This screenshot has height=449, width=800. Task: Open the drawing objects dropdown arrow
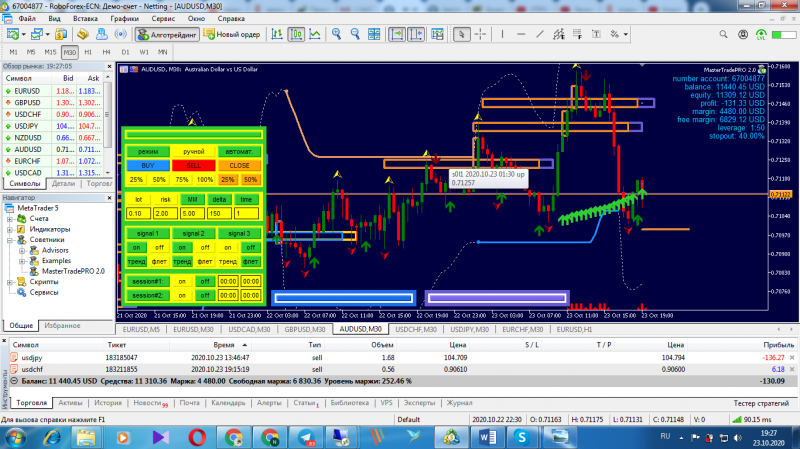626,34
